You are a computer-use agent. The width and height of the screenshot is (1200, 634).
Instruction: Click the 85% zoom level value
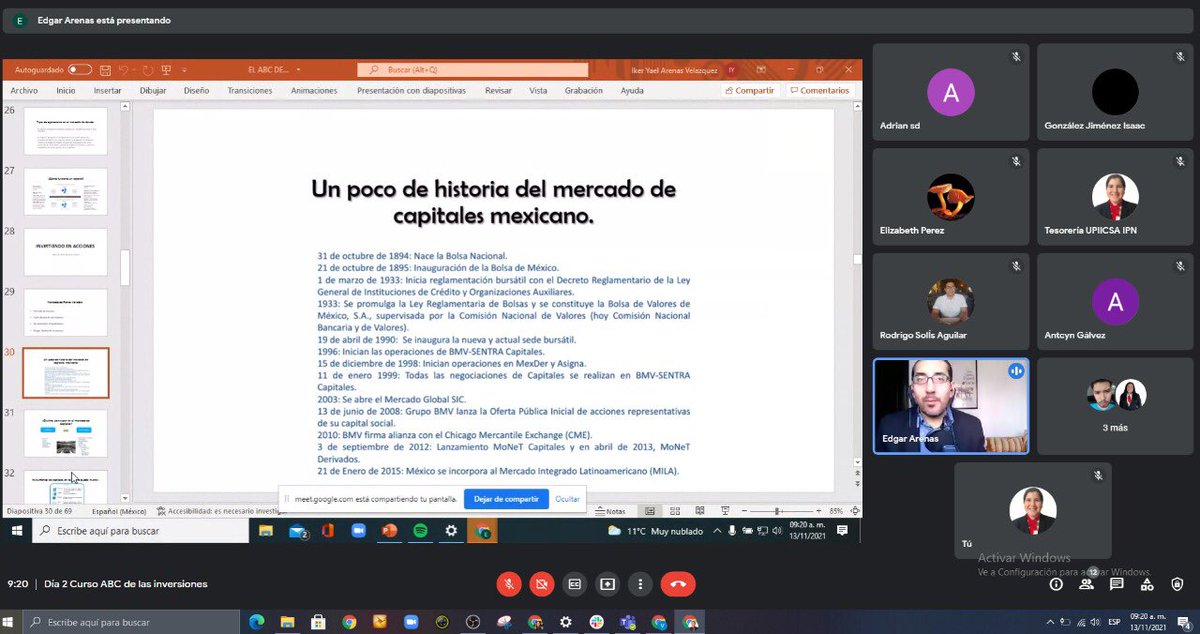(836, 511)
